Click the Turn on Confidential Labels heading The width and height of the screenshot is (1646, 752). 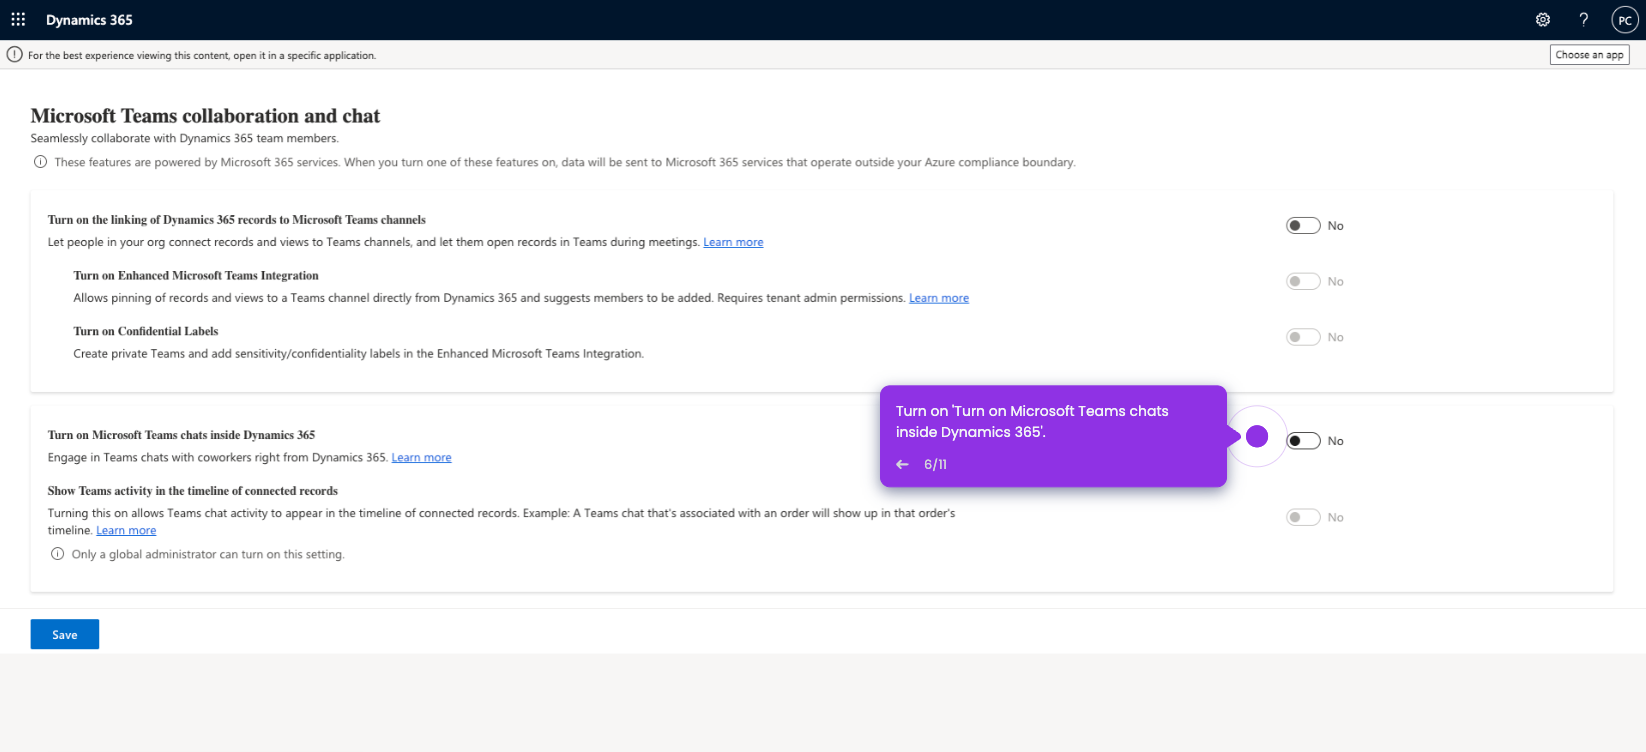[146, 331]
